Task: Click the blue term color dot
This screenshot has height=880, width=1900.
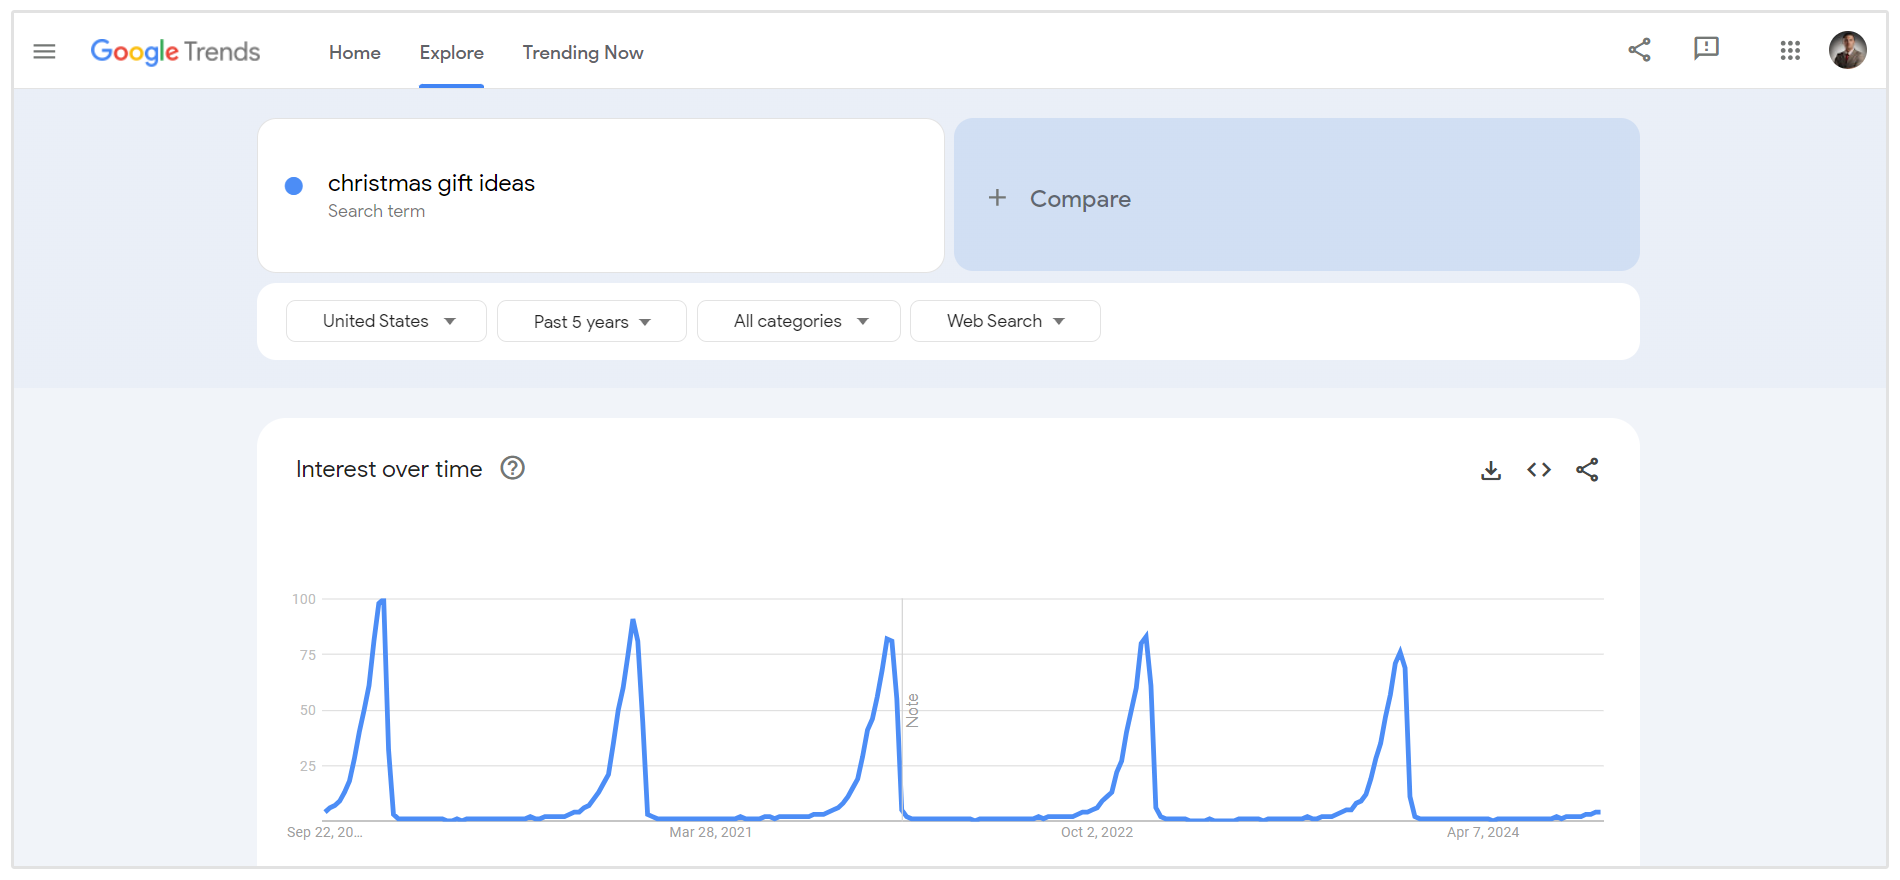Action: 294,186
